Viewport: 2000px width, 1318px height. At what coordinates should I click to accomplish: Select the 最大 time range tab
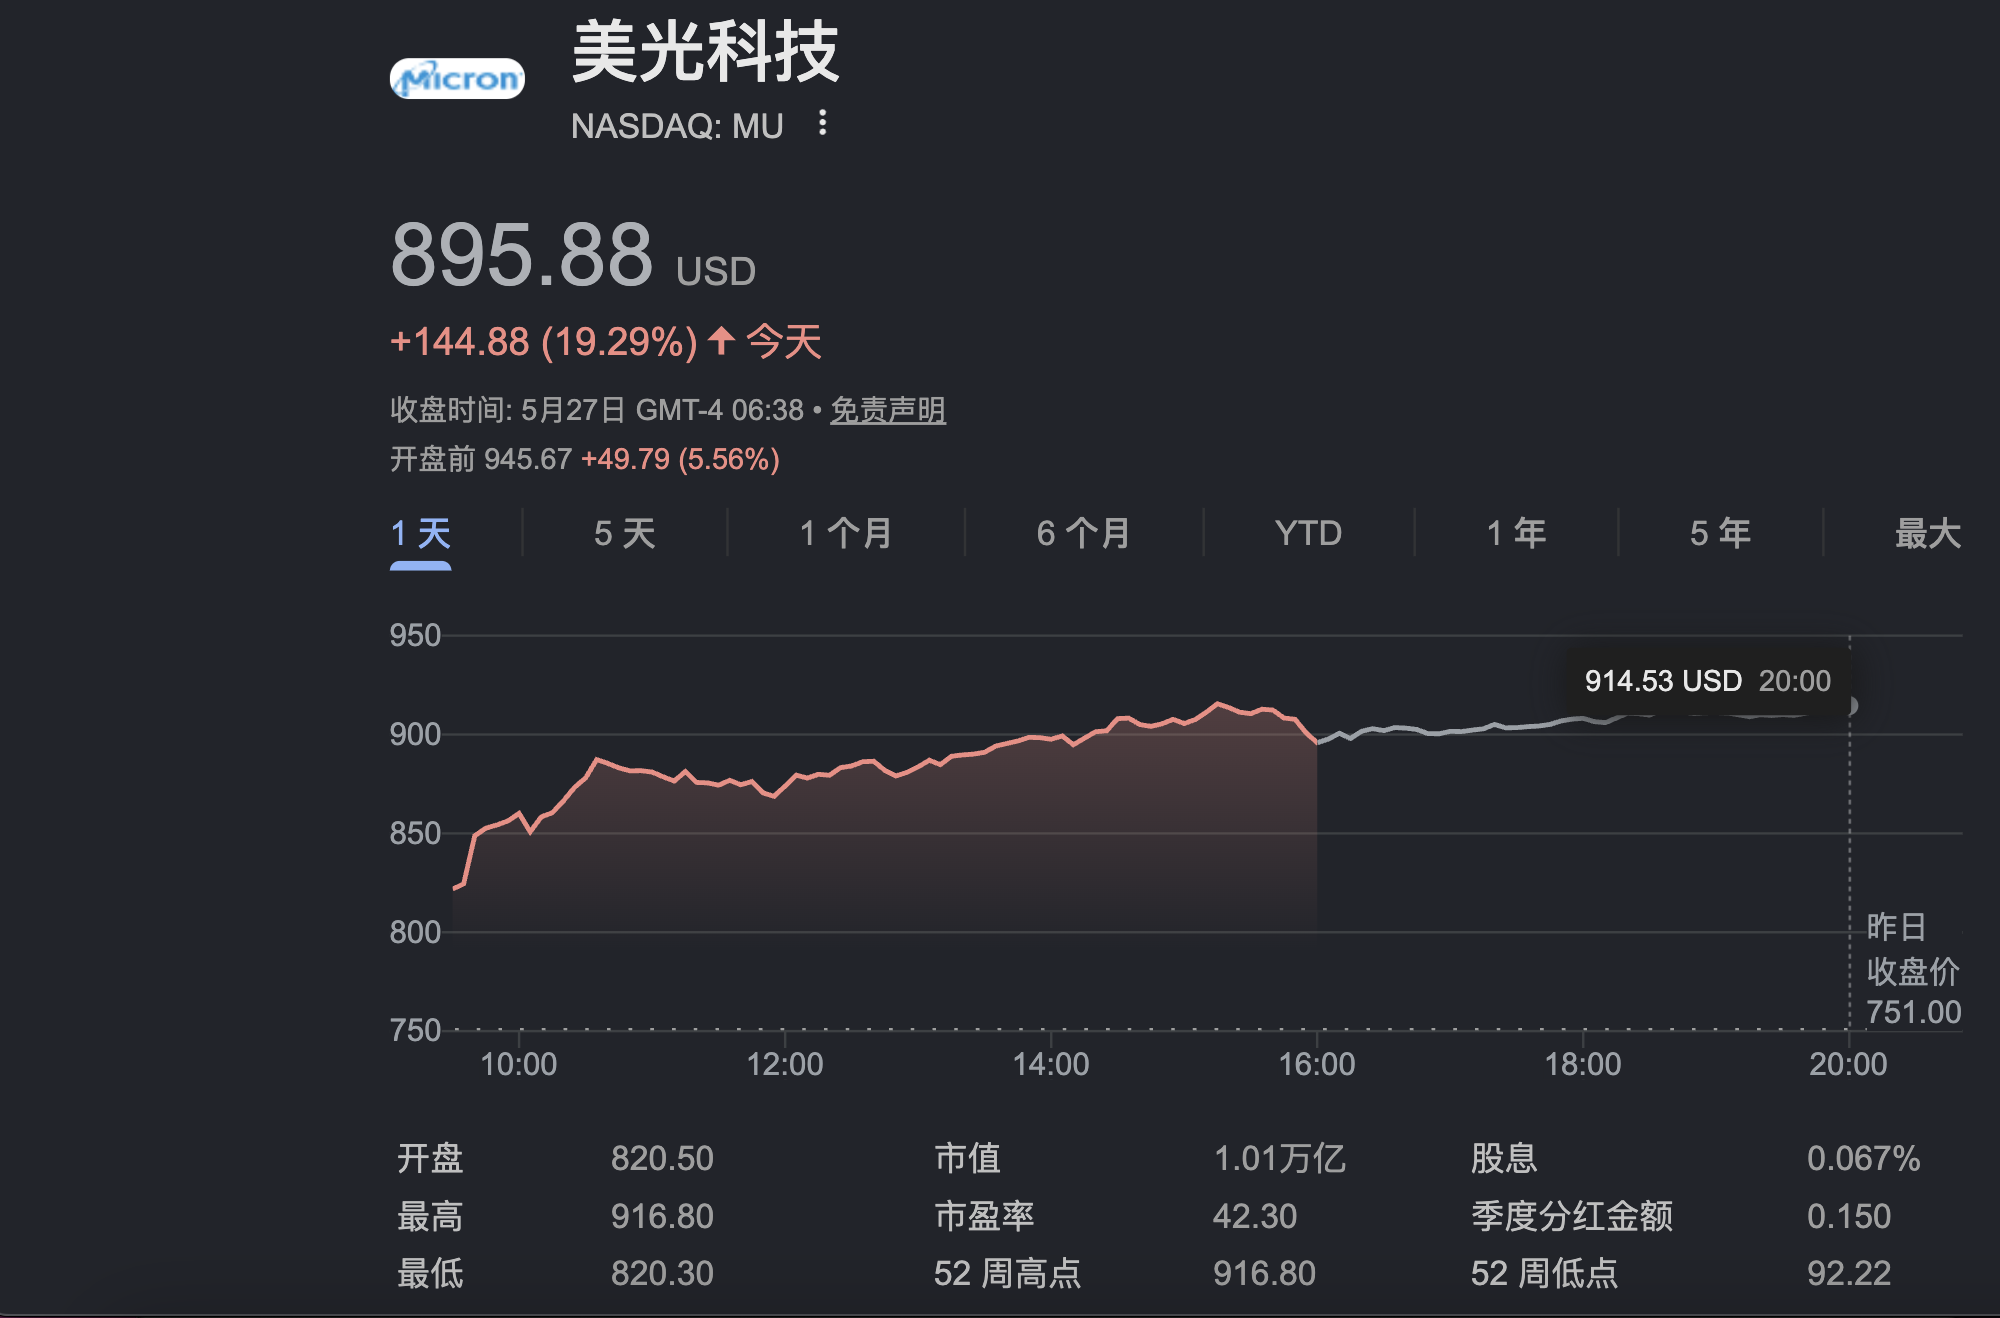click(1927, 533)
